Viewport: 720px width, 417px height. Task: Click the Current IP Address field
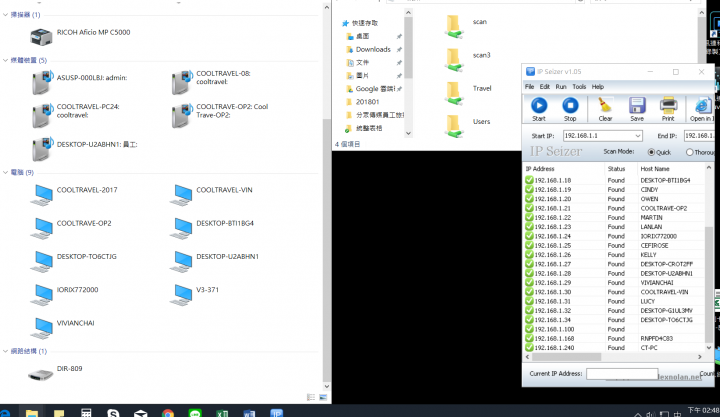(622, 373)
